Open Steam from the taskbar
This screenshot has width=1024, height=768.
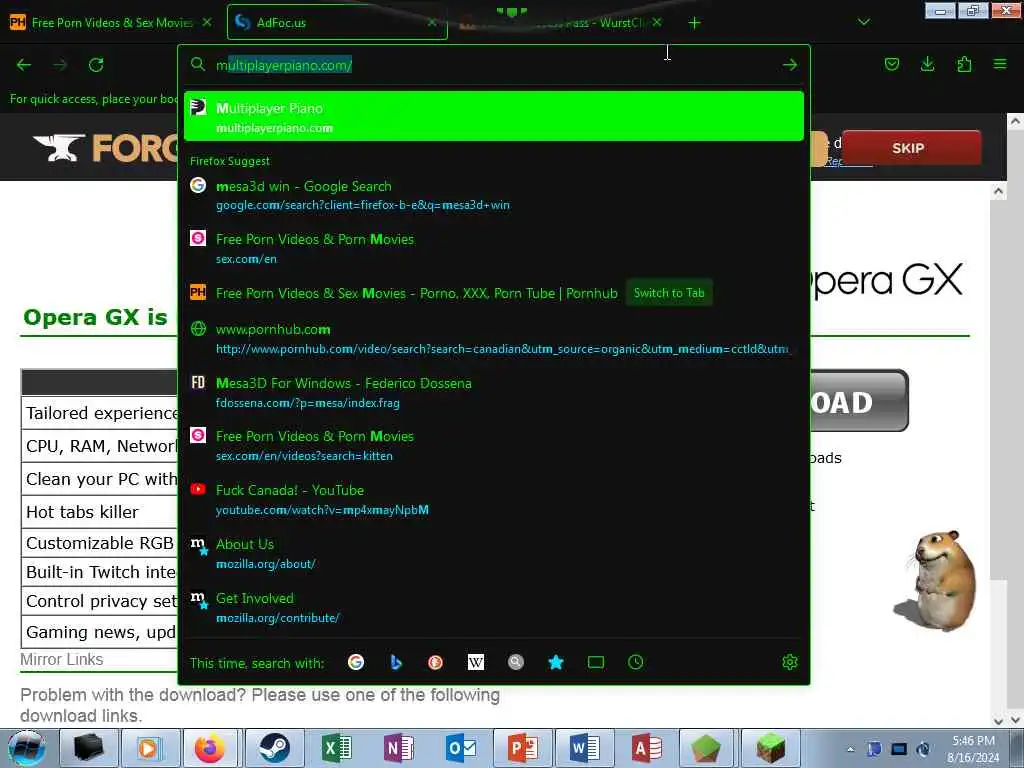coord(274,748)
